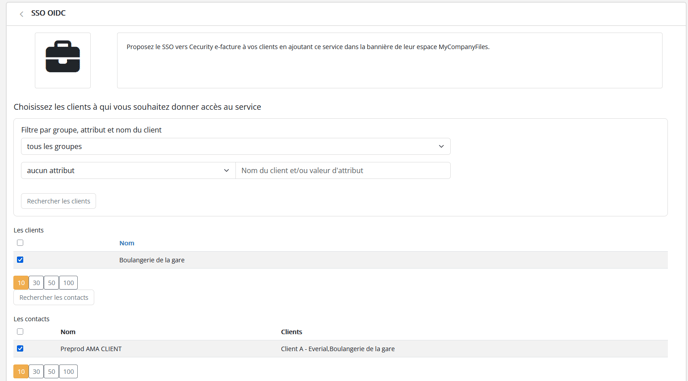
Task: Click the 'SSO OIDC' page title
Action: click(48, 13)
